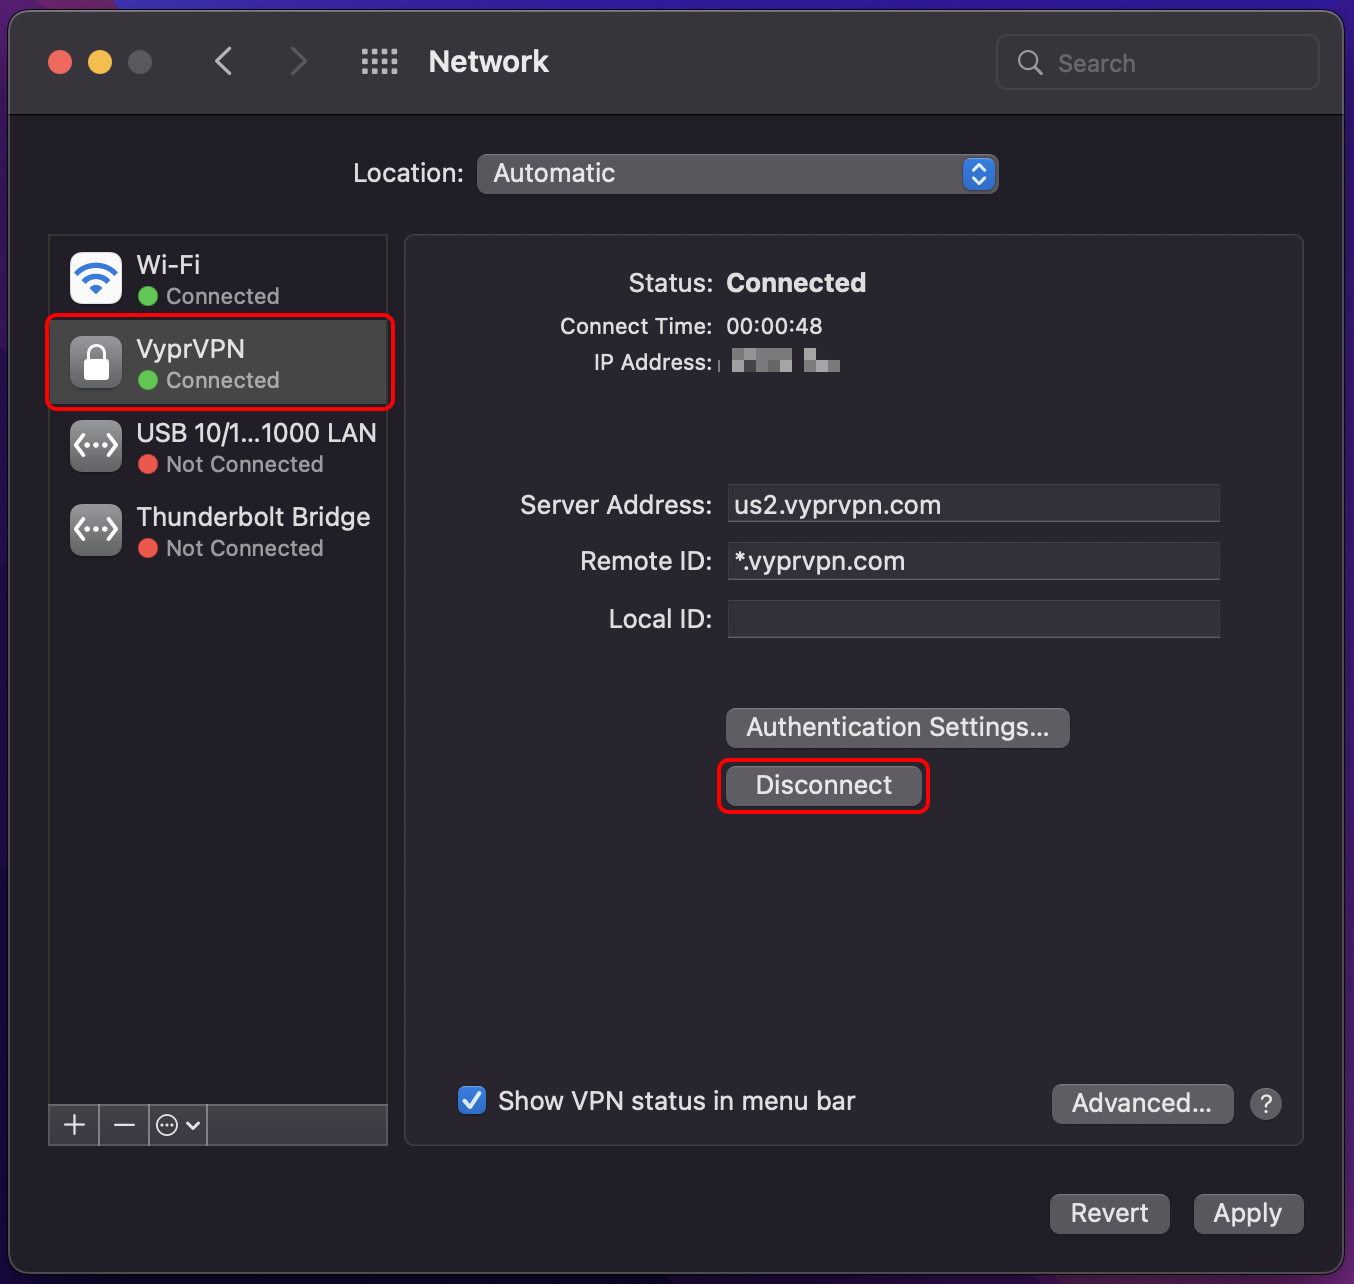Click the Disconnect button
The width and height of the screenshot is (1354, 1284).
823,785
